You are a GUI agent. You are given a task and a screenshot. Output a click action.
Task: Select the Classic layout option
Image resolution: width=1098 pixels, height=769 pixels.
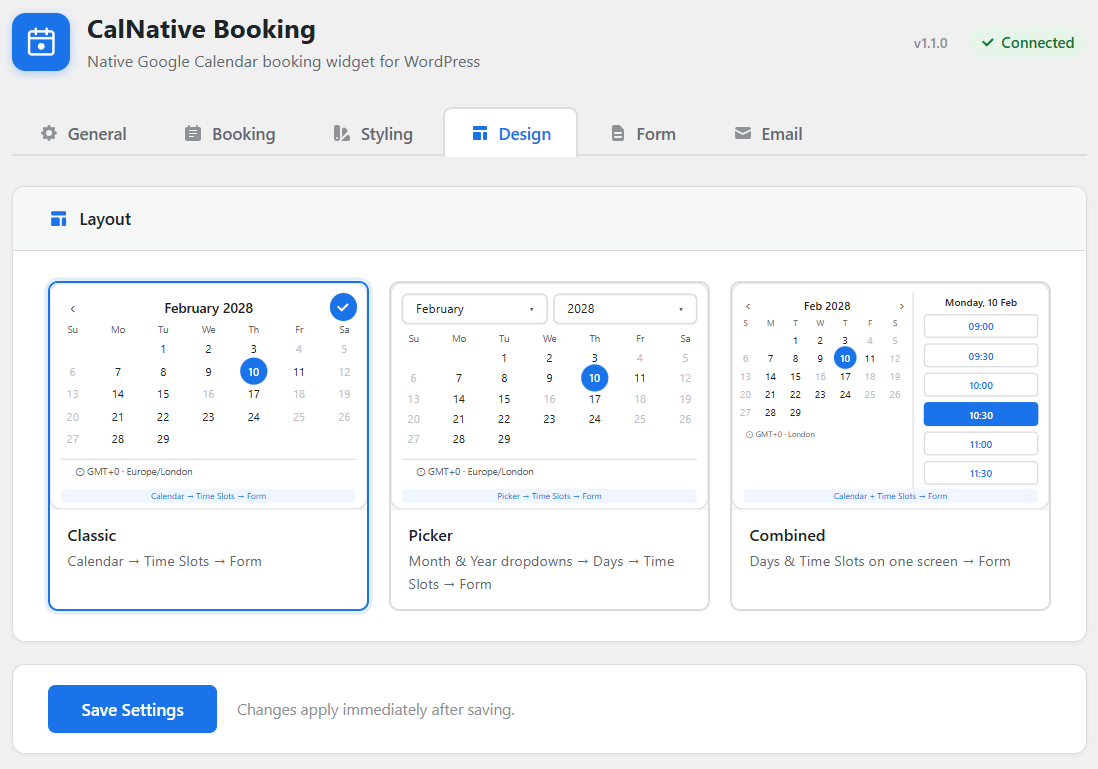(x=208, y=446)
